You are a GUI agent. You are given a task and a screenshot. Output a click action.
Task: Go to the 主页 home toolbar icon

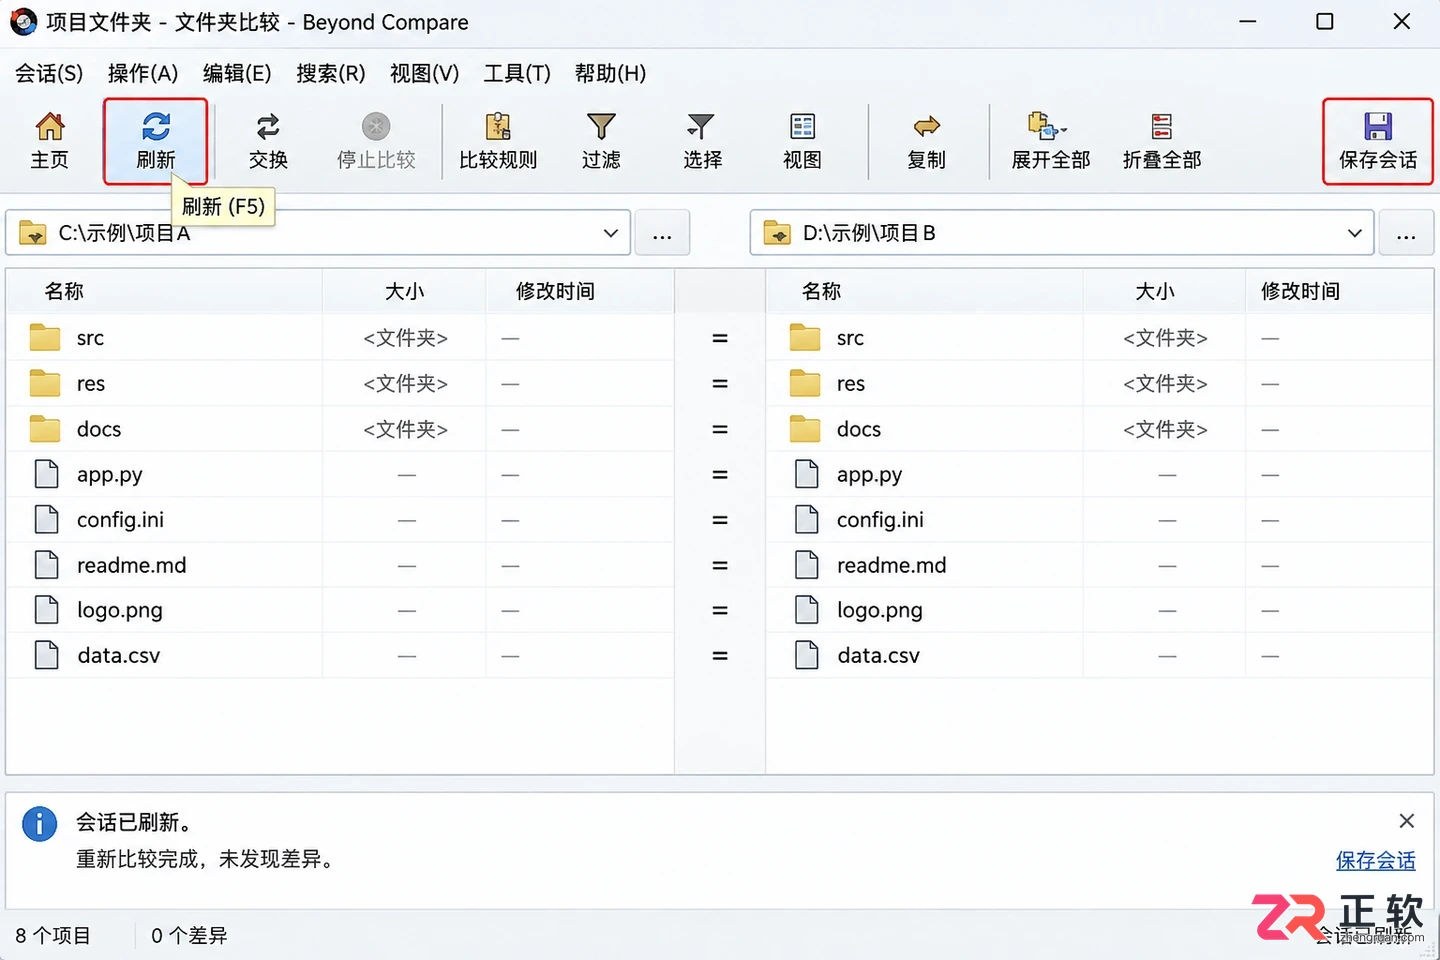coord(49,141)
